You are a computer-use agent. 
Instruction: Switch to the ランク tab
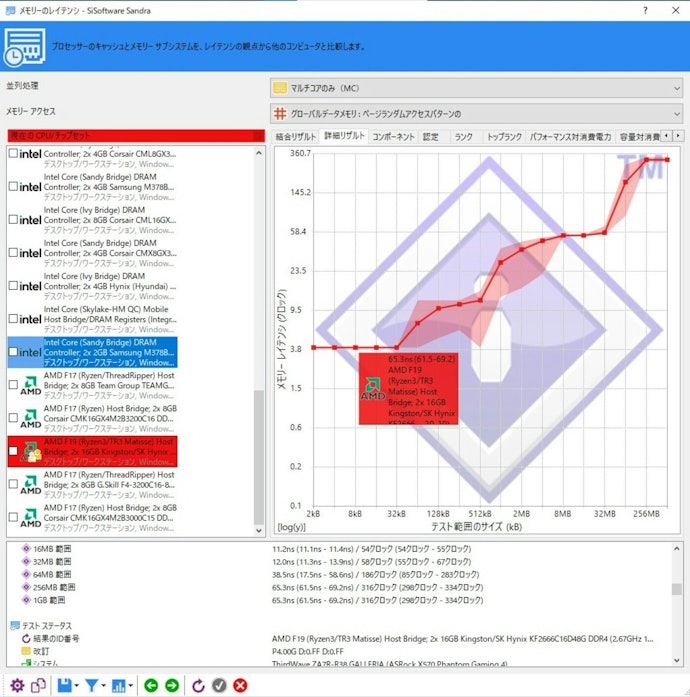coord(464,136)
